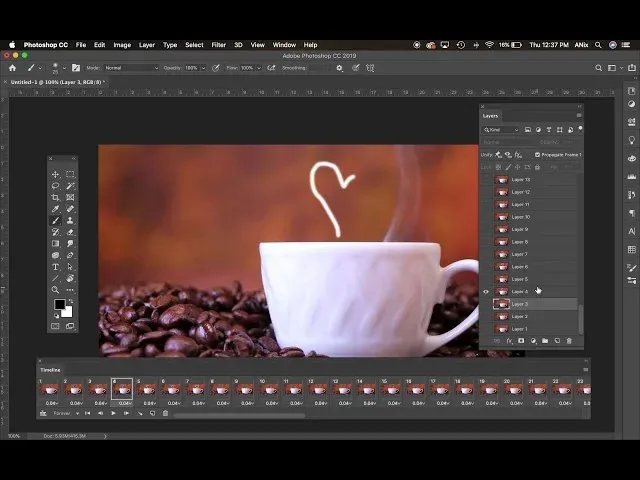
Task: Toggle visibility of Layer 3
Action: tap(486, 304)
